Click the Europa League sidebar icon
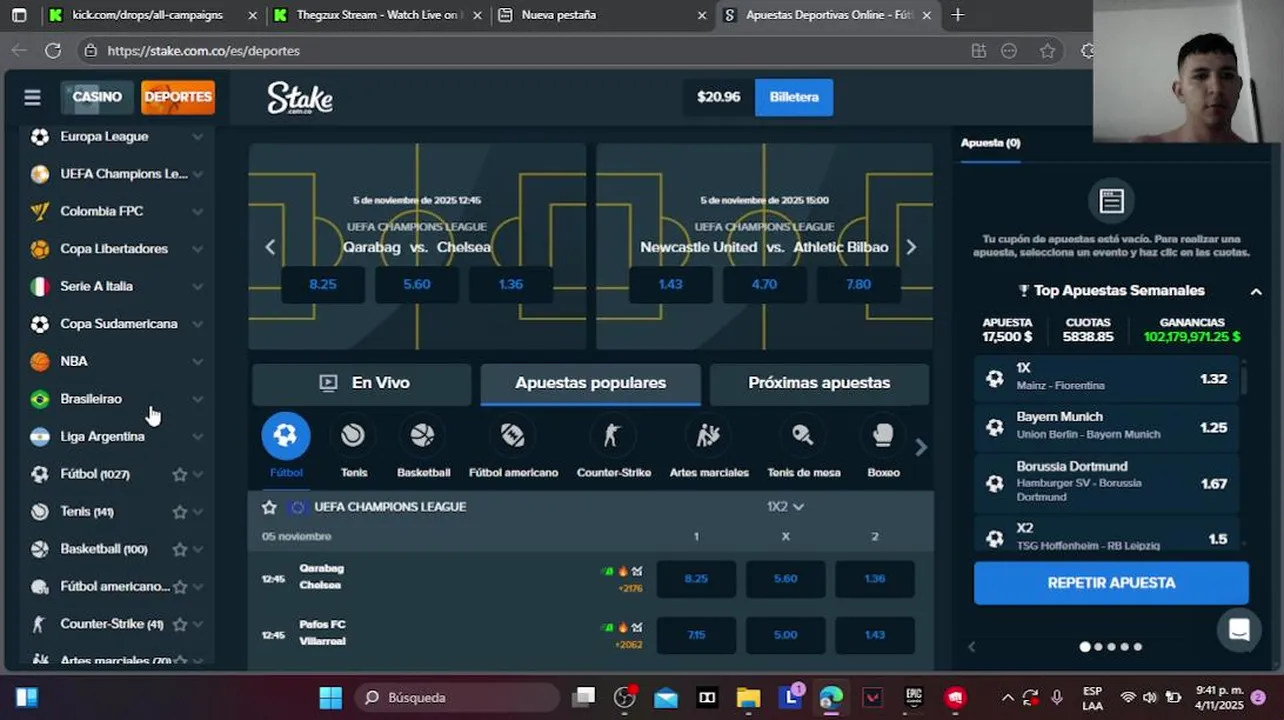The height and width of the screenshot is (720, 1284). click(x=39, y=136)
